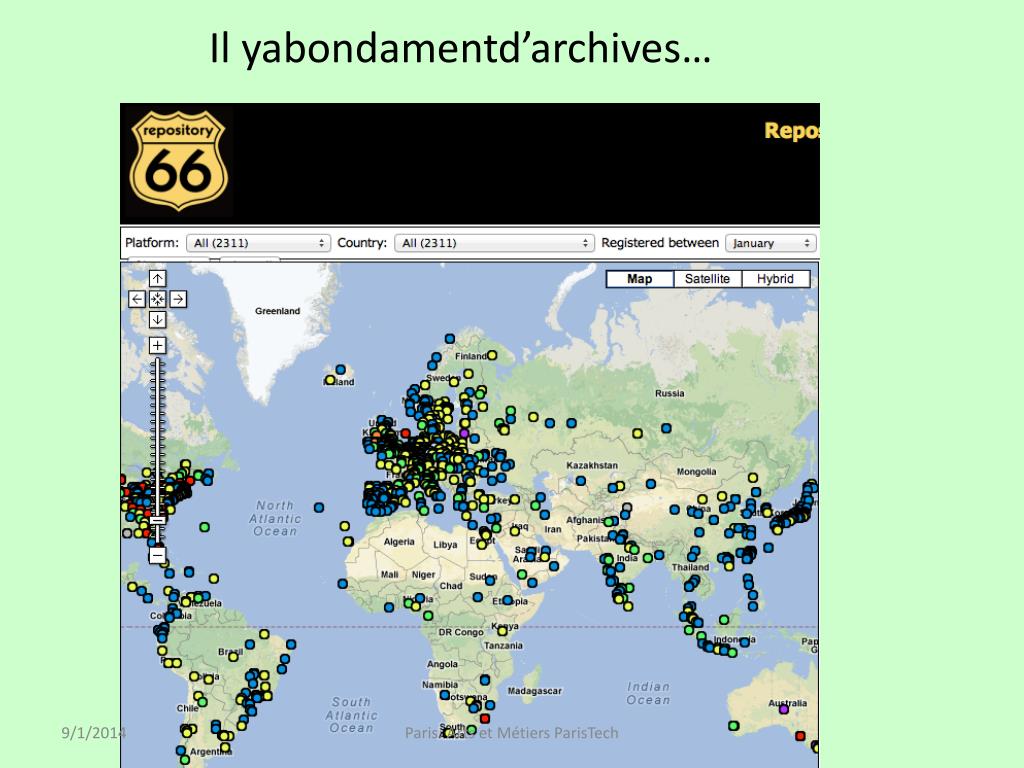Click the Angola label on the map
The image size is (1024, 768).
(442, 664)
